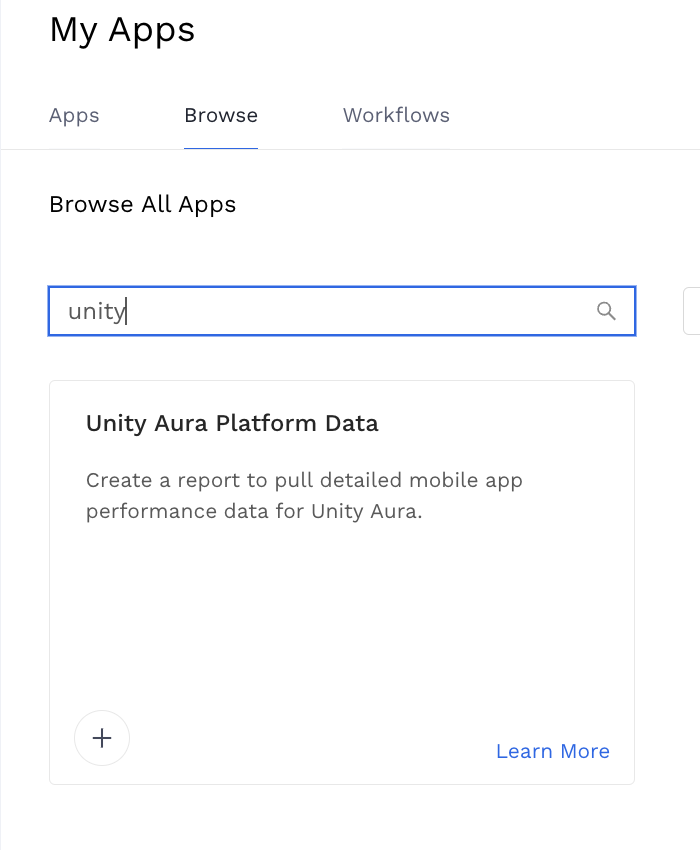Click the 'Browse All Apps' section heading
This screenshot has width=700, height=850.
[x=142, y=205]
